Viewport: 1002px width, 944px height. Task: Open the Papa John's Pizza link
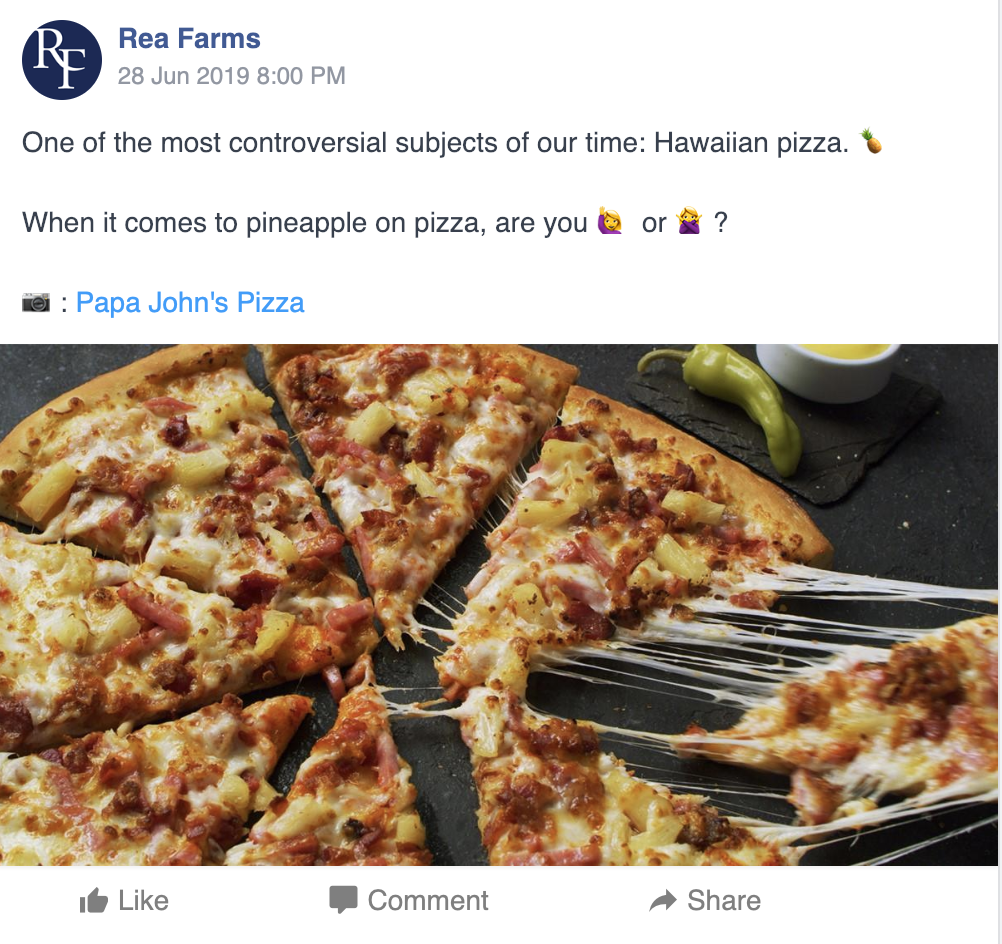[x=190, y=302]
